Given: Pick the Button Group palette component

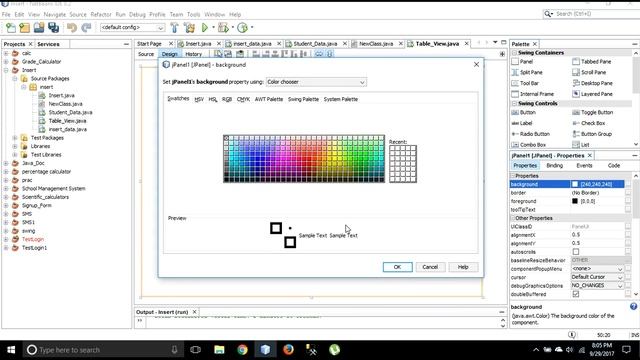Looking at the screenshot, I should pos(592,134).
